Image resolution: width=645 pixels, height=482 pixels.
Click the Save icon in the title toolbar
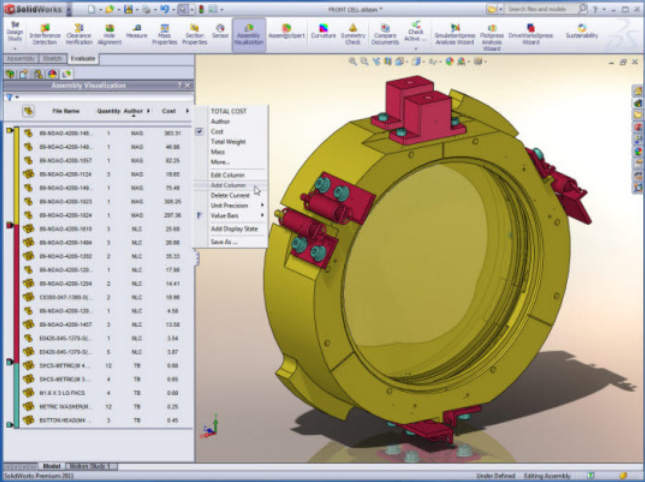tap(128, 9)
